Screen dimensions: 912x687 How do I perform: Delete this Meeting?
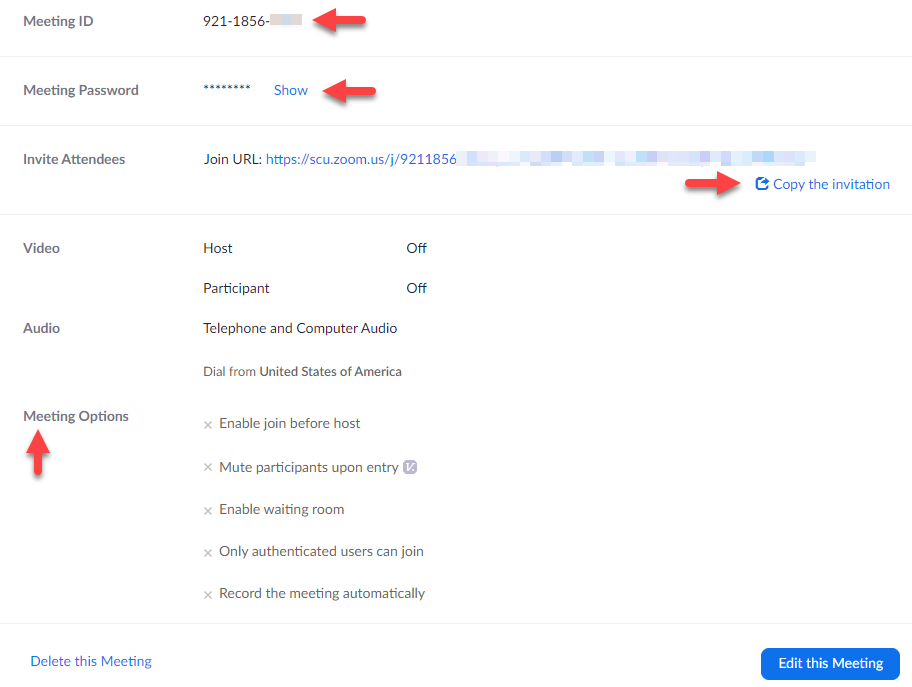[x=91, y=661]
